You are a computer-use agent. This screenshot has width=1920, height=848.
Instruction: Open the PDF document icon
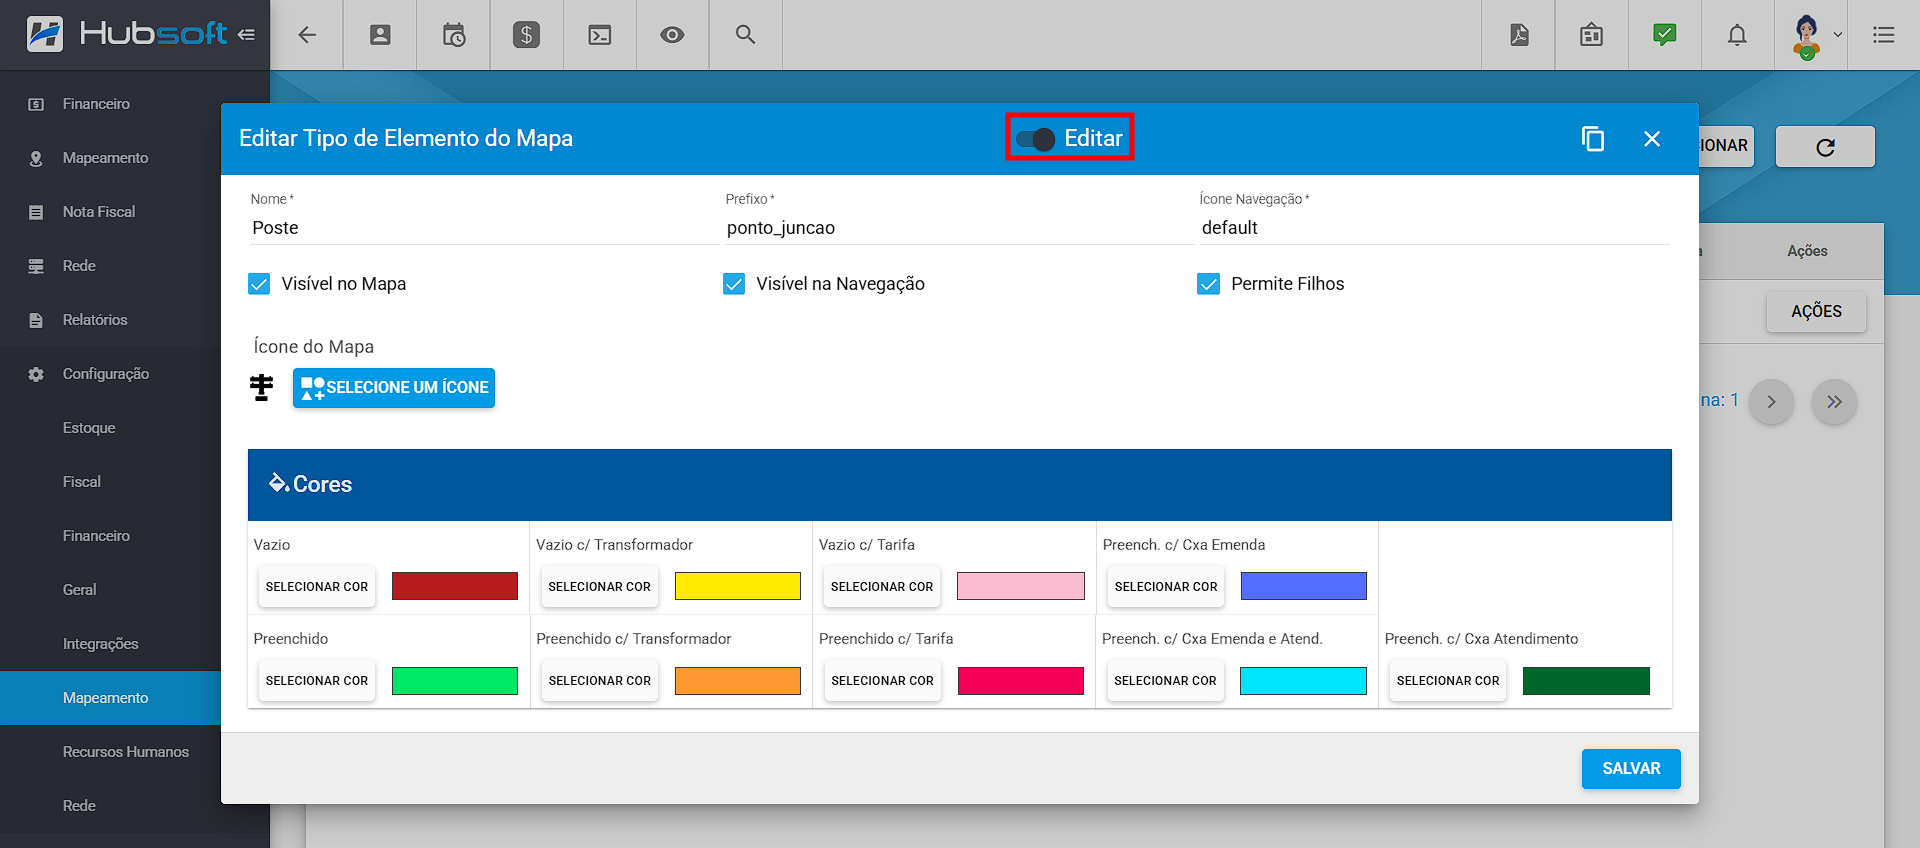coord(1519,35)
